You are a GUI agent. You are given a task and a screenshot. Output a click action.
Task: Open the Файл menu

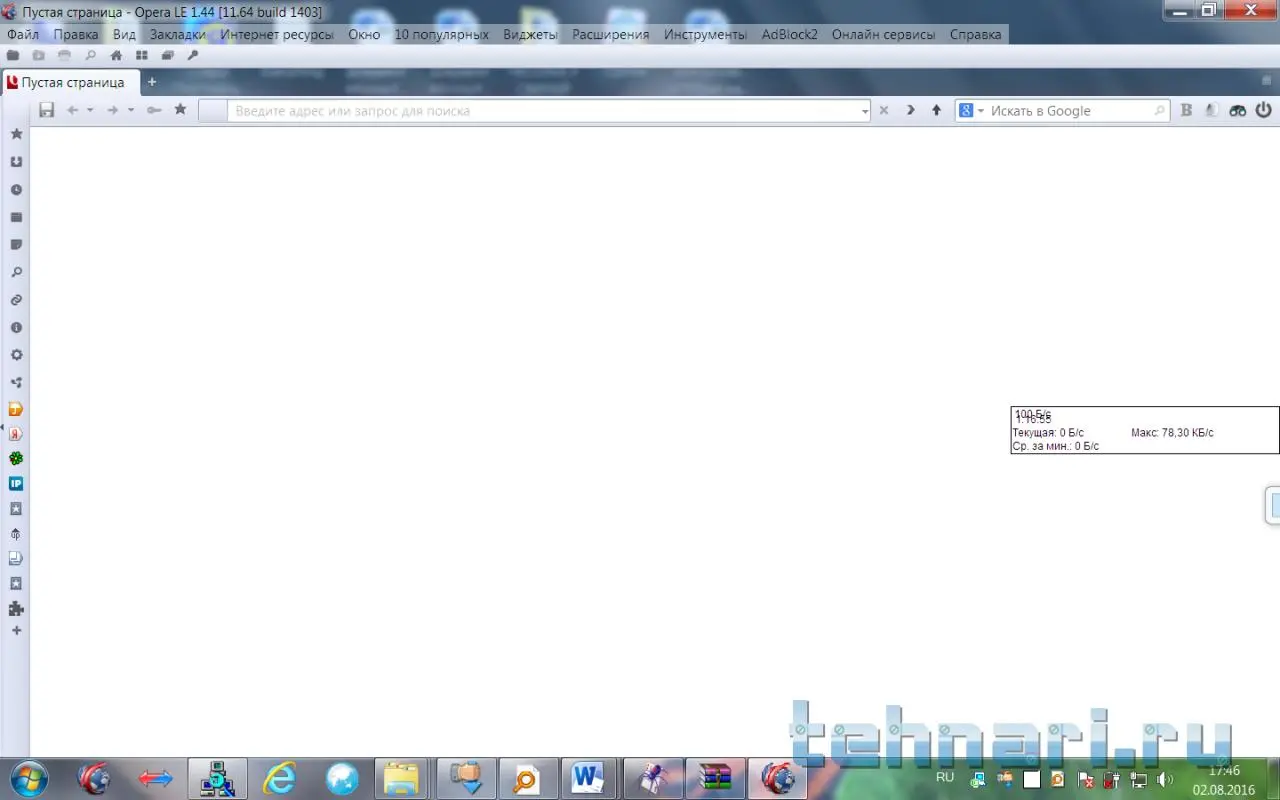click(x=23, y=34)
